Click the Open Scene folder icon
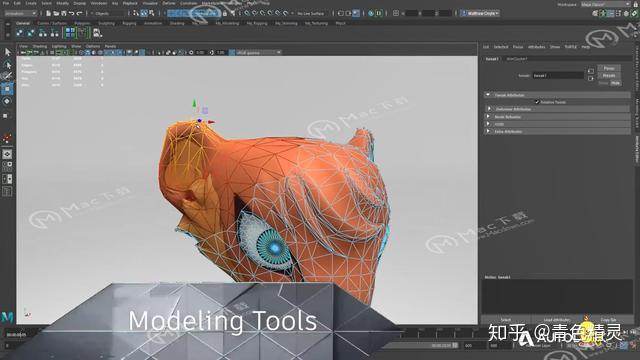 coord(56,13)
